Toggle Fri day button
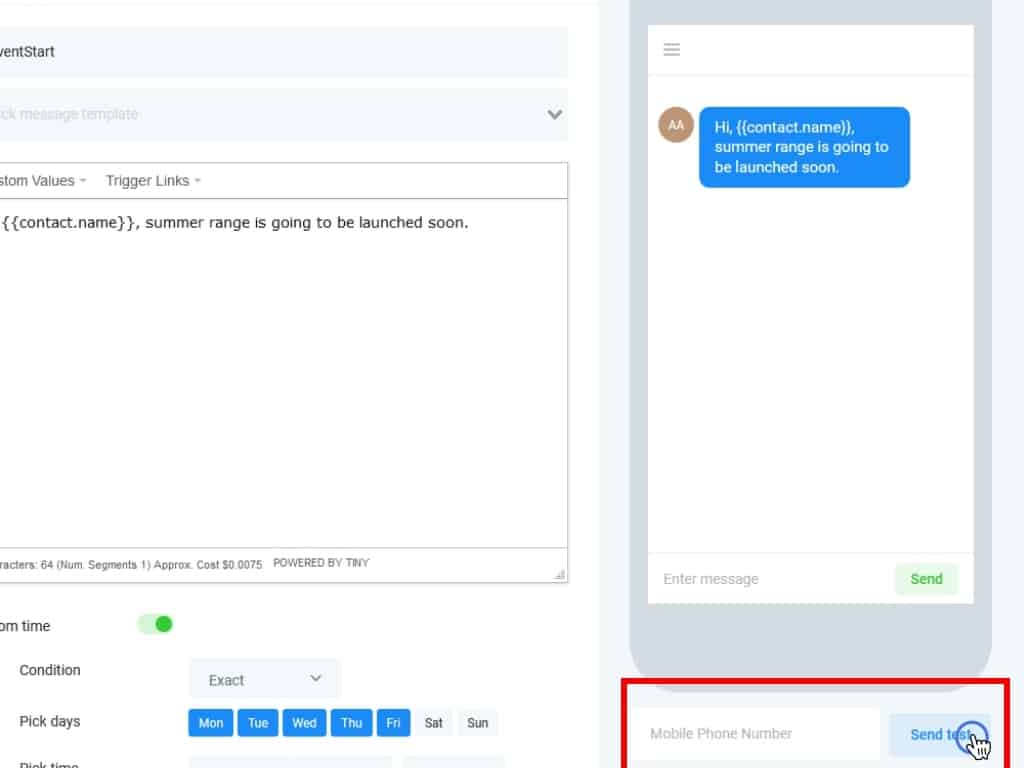Screen dimensions: 1024x768 pyautogui.click(x=393, y=723)
